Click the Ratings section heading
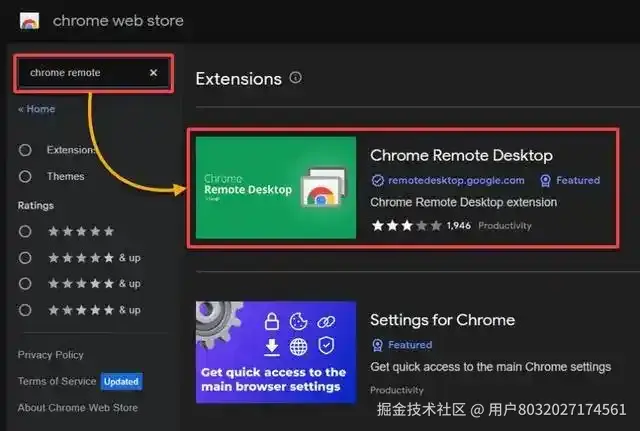Viewport: 640px width, 431px height. 36,205
